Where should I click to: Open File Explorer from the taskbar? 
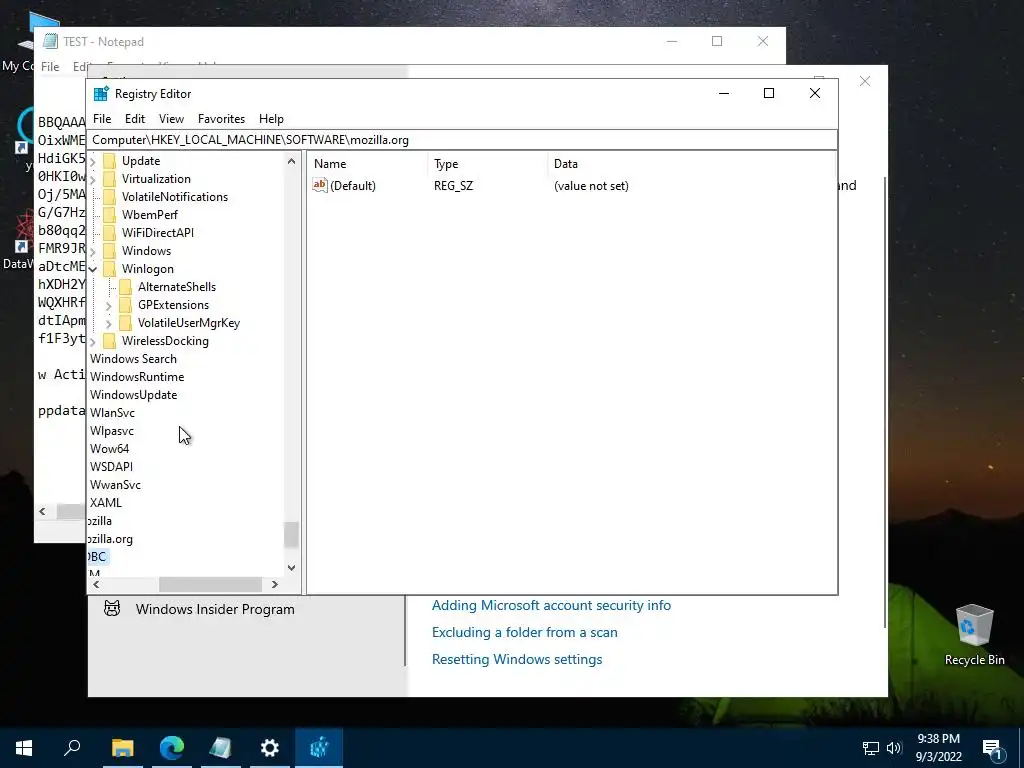click(122, 748)
